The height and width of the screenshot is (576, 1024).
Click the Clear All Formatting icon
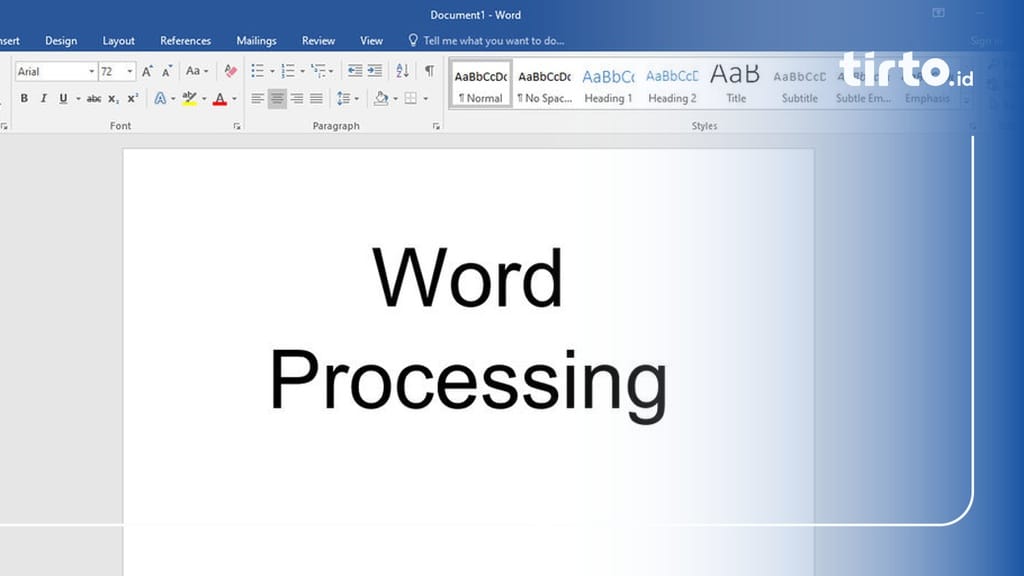pos(230,71)
